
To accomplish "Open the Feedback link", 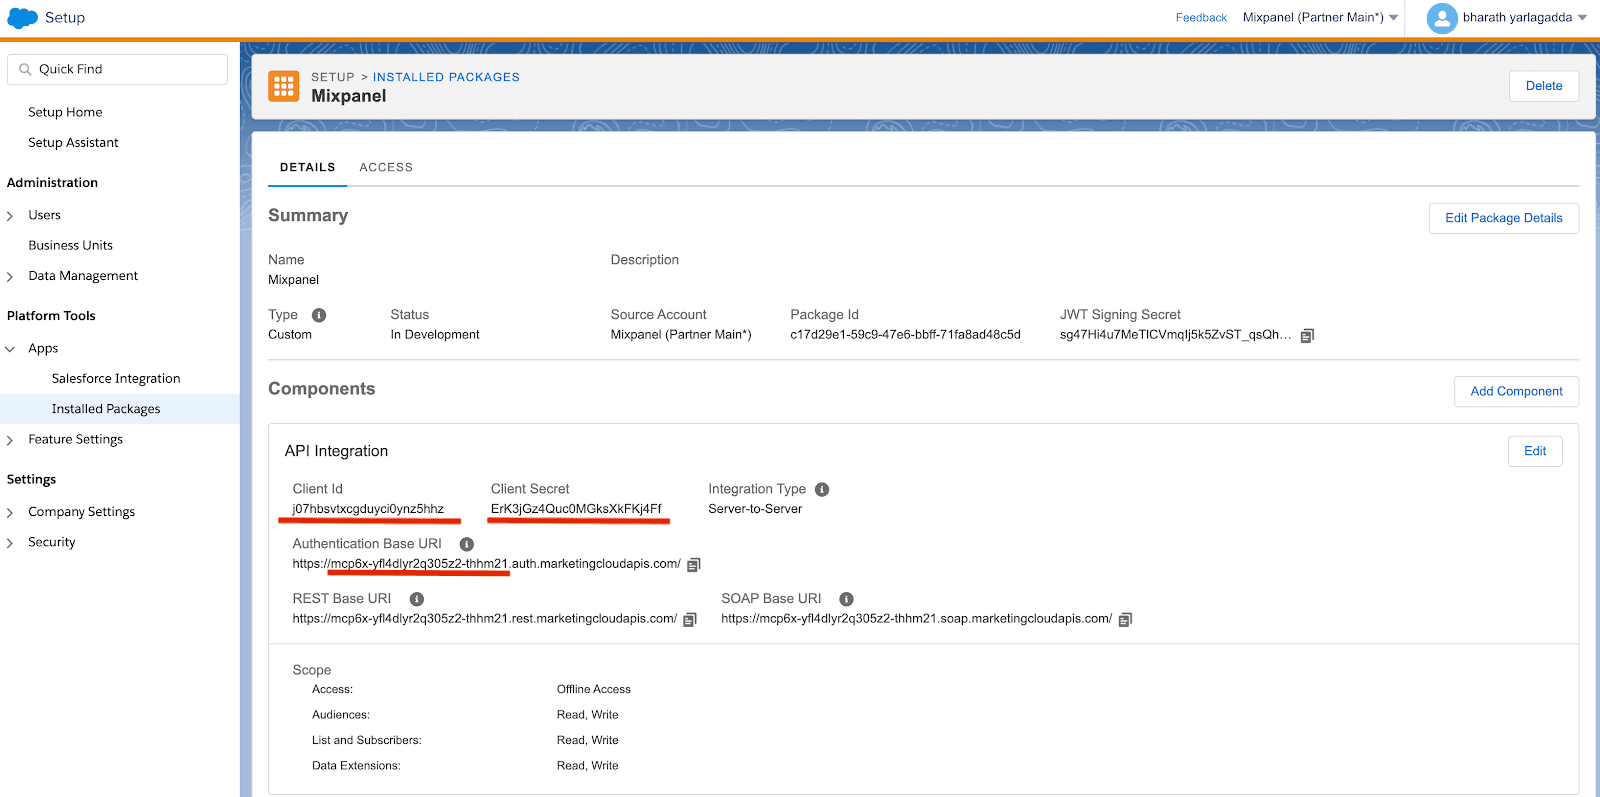I will (x=1201, y=18).
